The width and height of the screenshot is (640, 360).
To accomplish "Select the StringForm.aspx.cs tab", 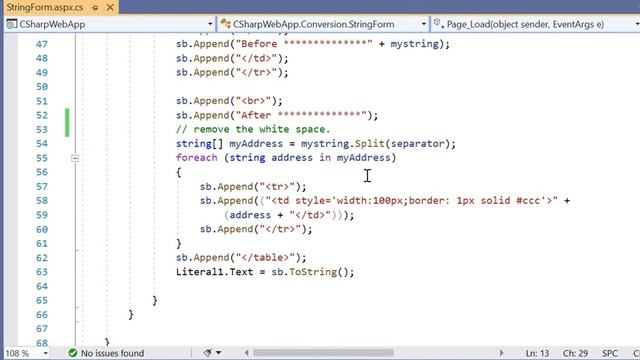I will tap(44, 7).
